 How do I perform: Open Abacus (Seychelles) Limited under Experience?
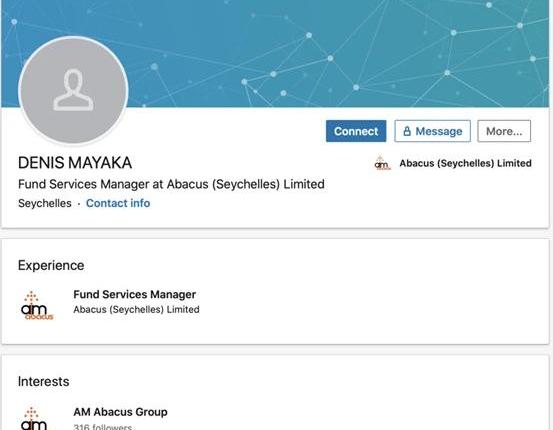[x=136, y=309]
